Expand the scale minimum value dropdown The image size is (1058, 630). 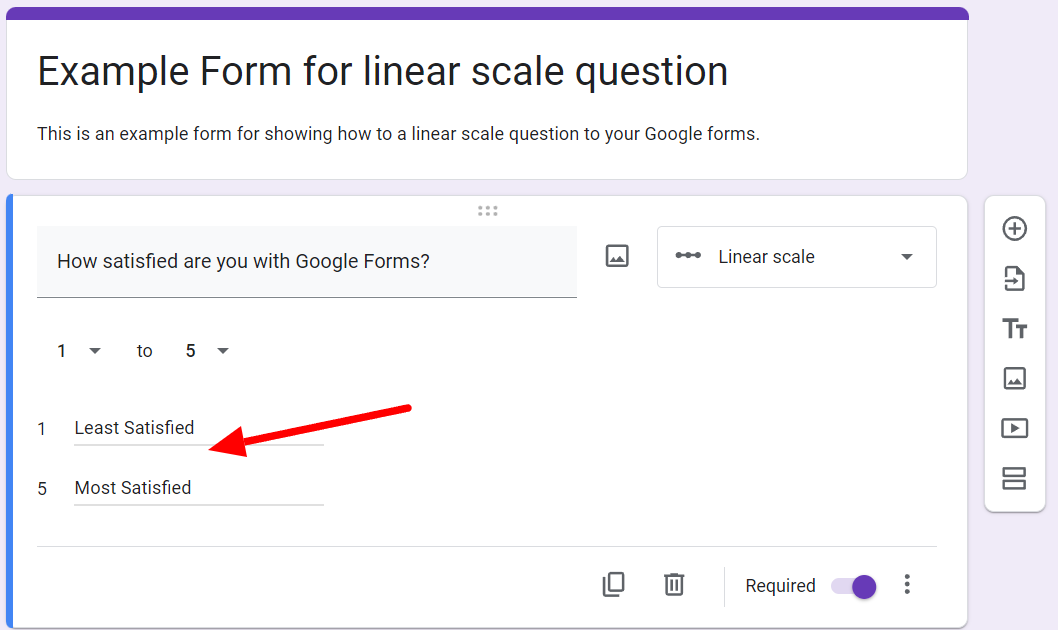point(79,351)
